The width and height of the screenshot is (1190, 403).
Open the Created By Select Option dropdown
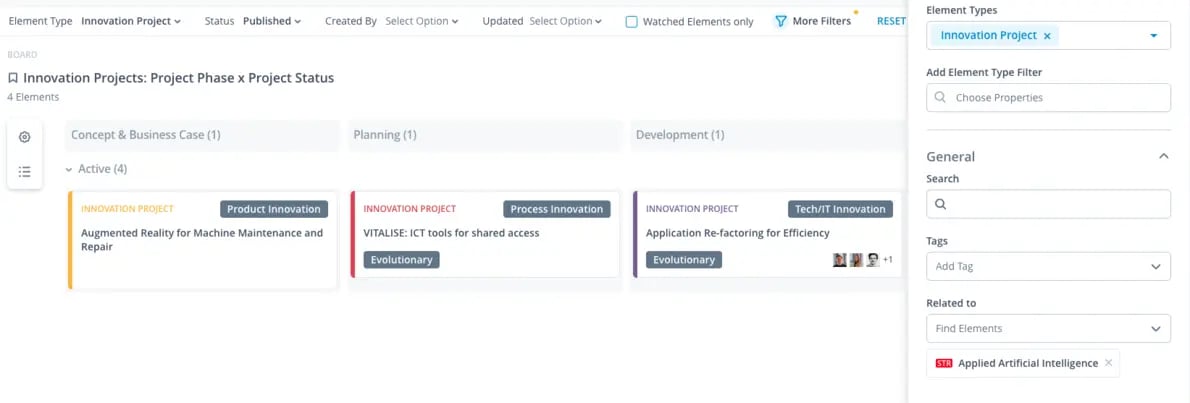click(422, 21)
